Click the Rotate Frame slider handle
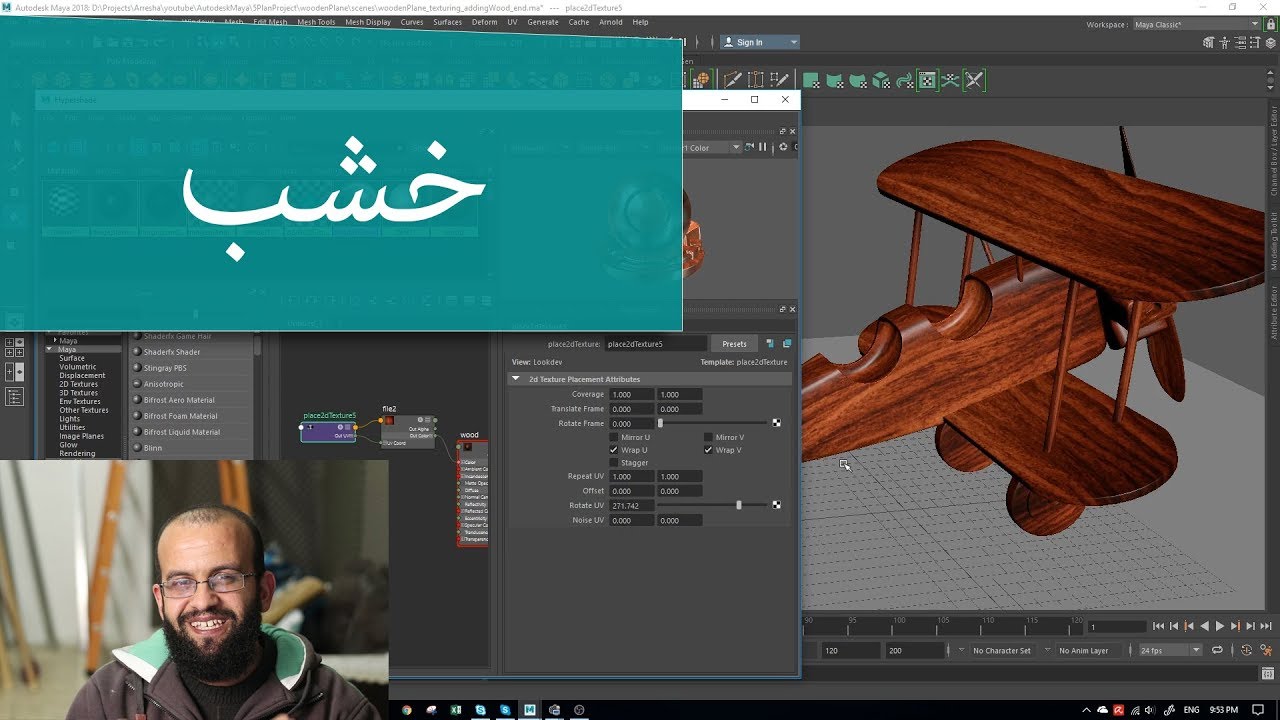Screen dimensions: 1280x720 pyautogui.click(x=660, y=423)
